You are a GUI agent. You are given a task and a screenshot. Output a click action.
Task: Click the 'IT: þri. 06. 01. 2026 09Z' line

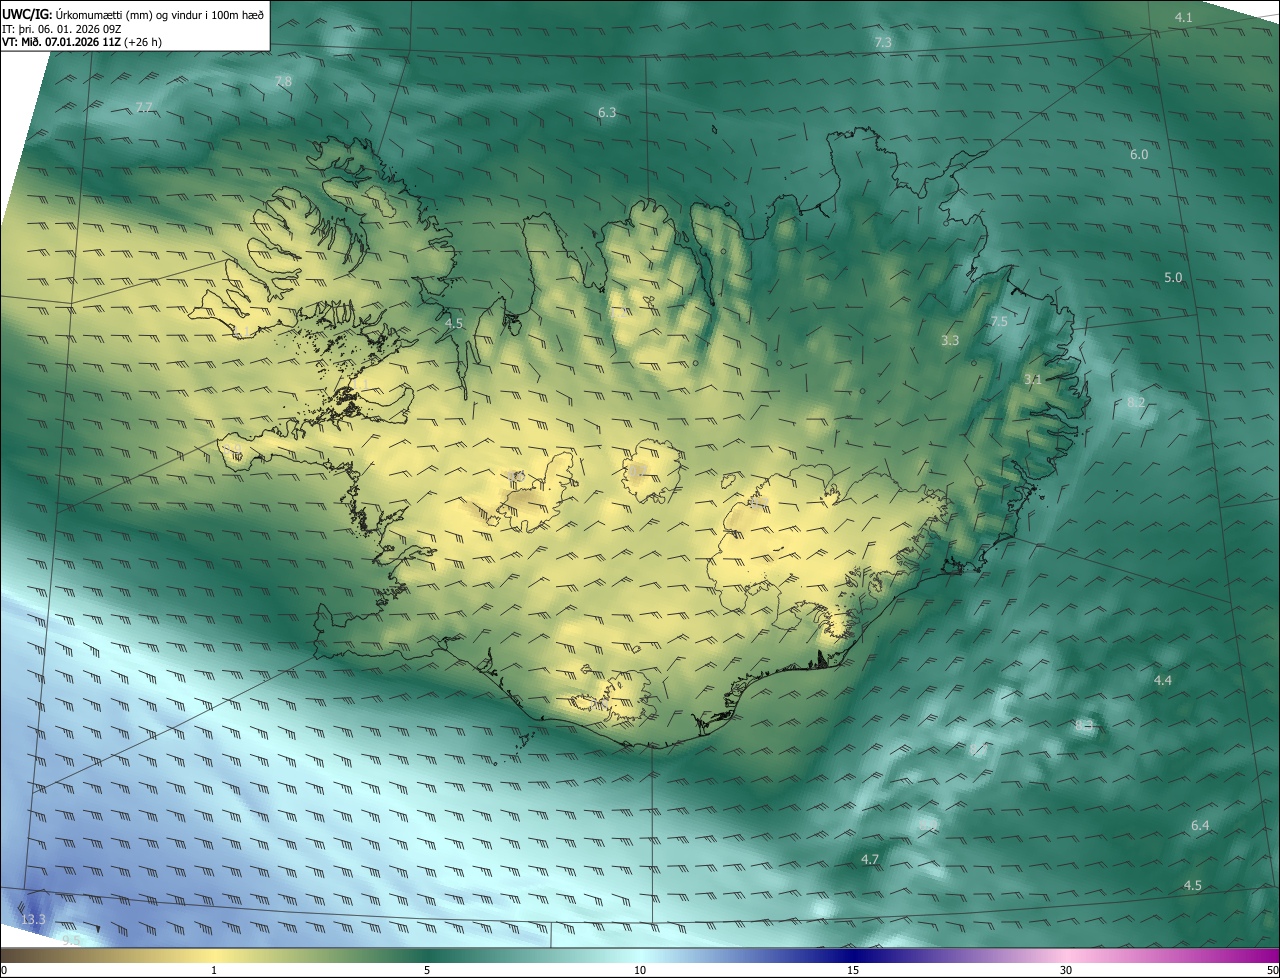point(62,29)
